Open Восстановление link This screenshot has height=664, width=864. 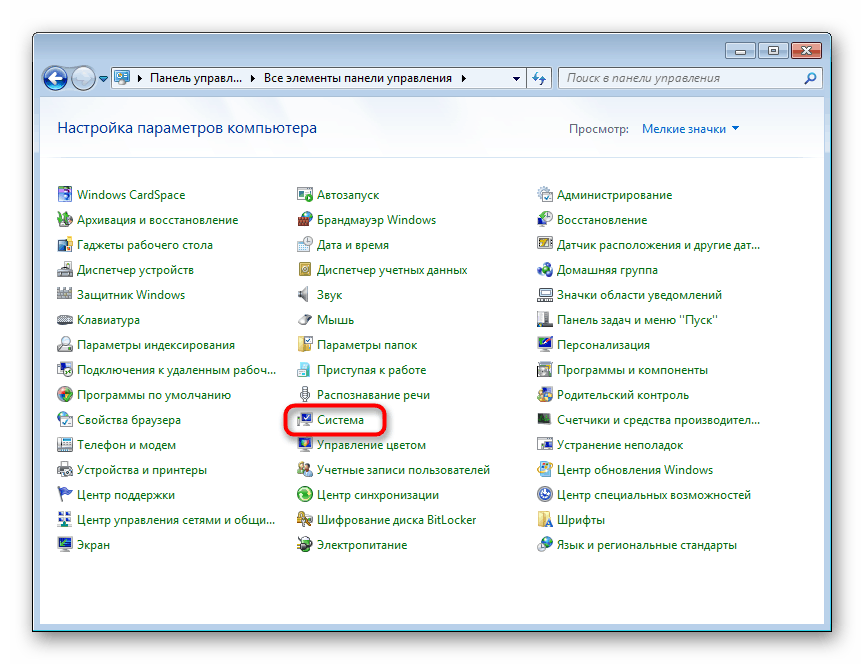click(x=602, y=219)
